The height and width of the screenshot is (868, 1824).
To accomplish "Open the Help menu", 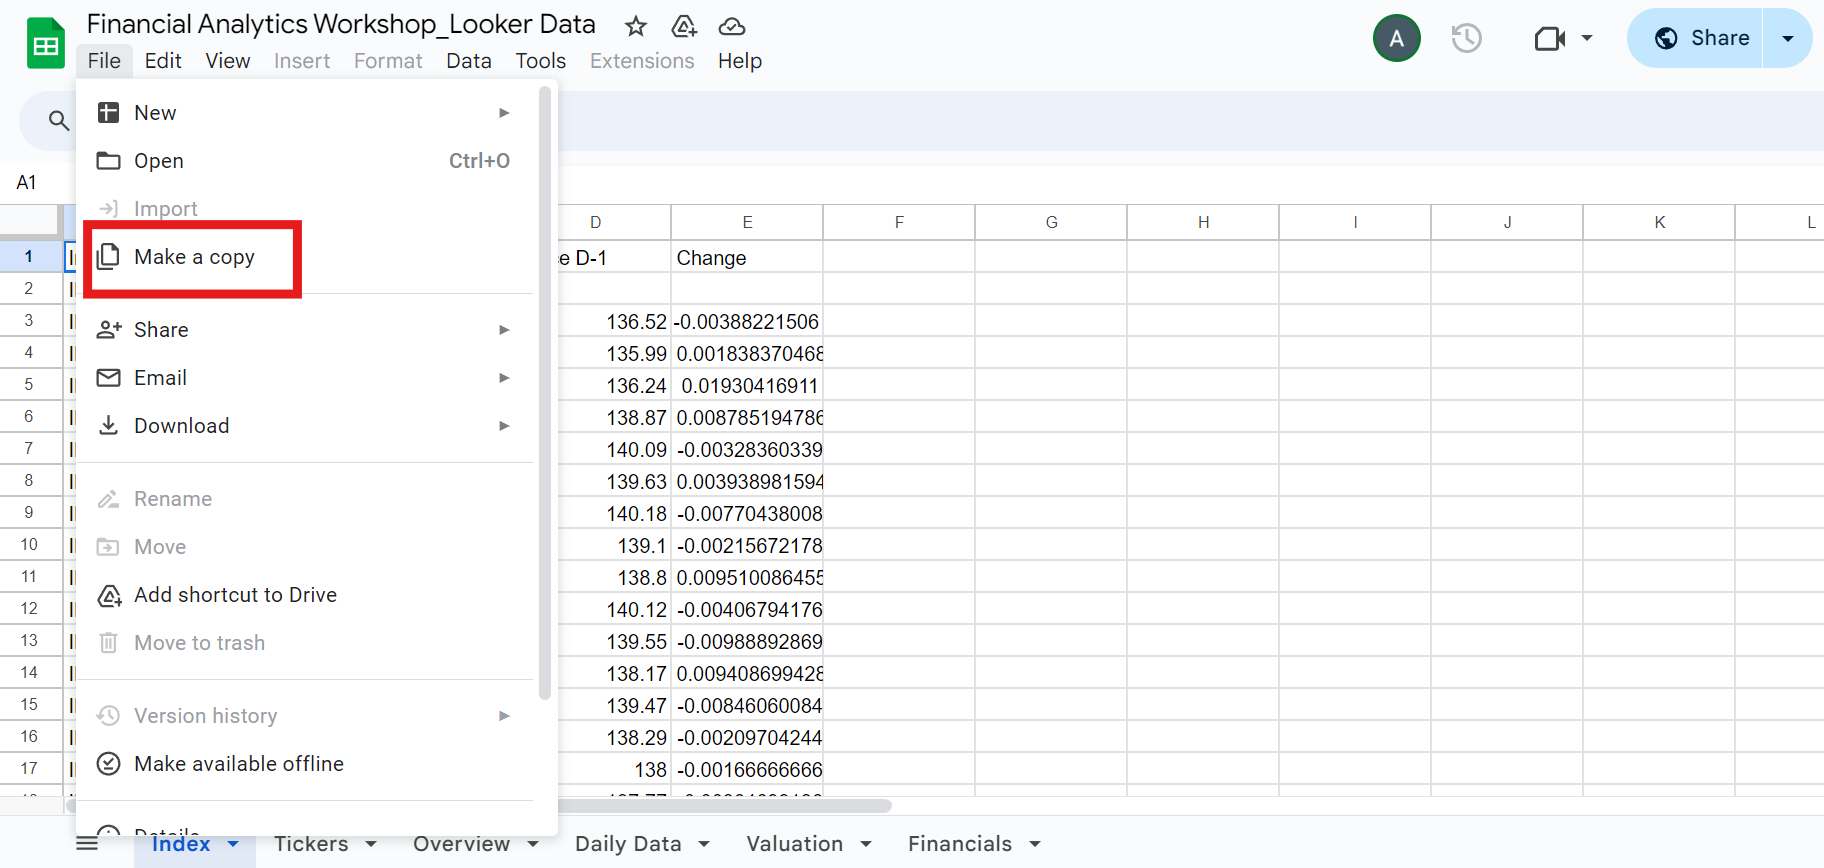I will (740, 61).
